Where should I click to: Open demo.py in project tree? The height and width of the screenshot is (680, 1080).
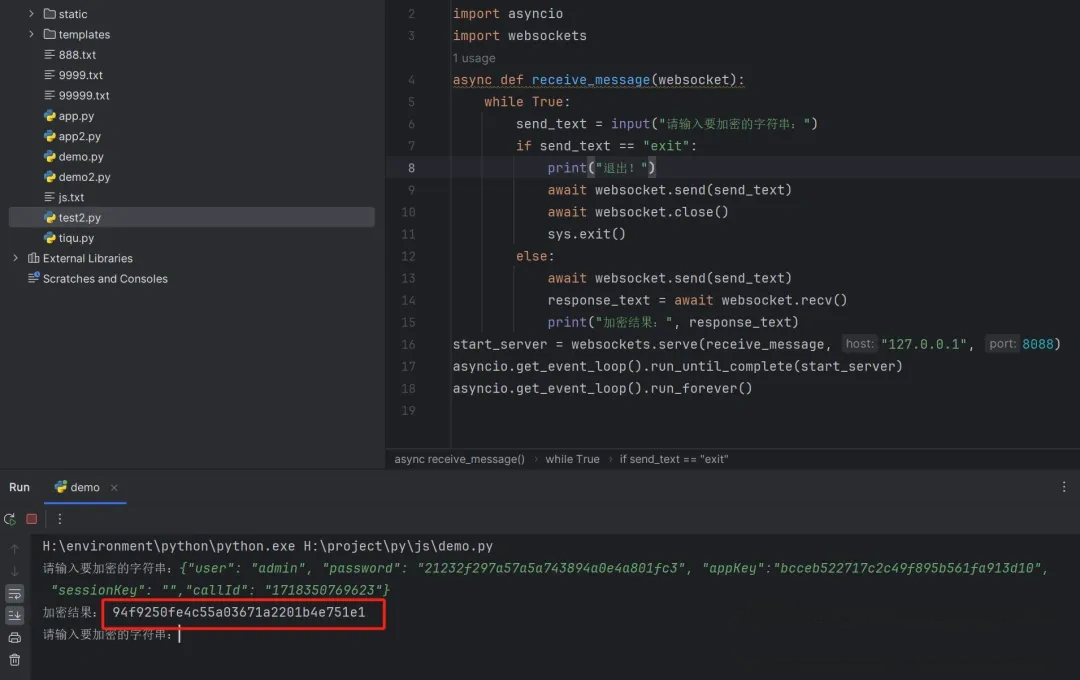[81, 156]
